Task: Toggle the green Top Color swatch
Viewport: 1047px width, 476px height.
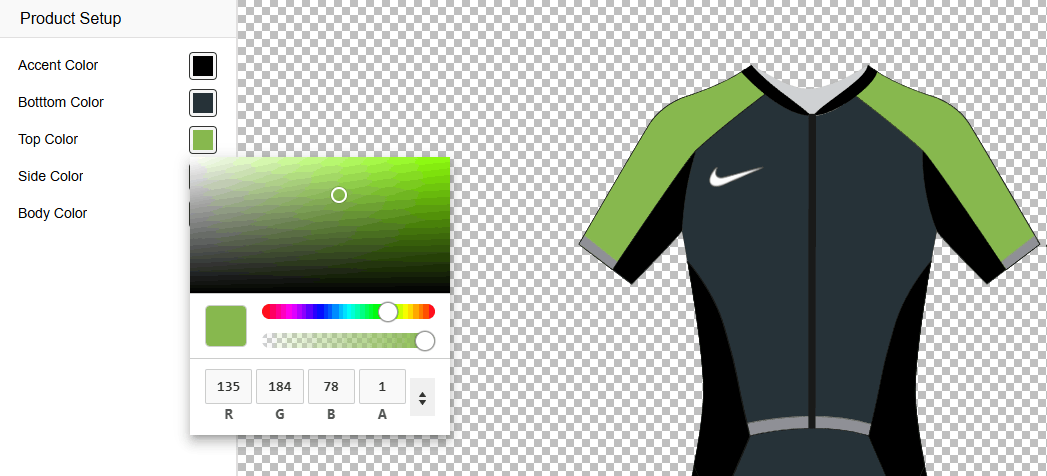Action: pos(203,140)
